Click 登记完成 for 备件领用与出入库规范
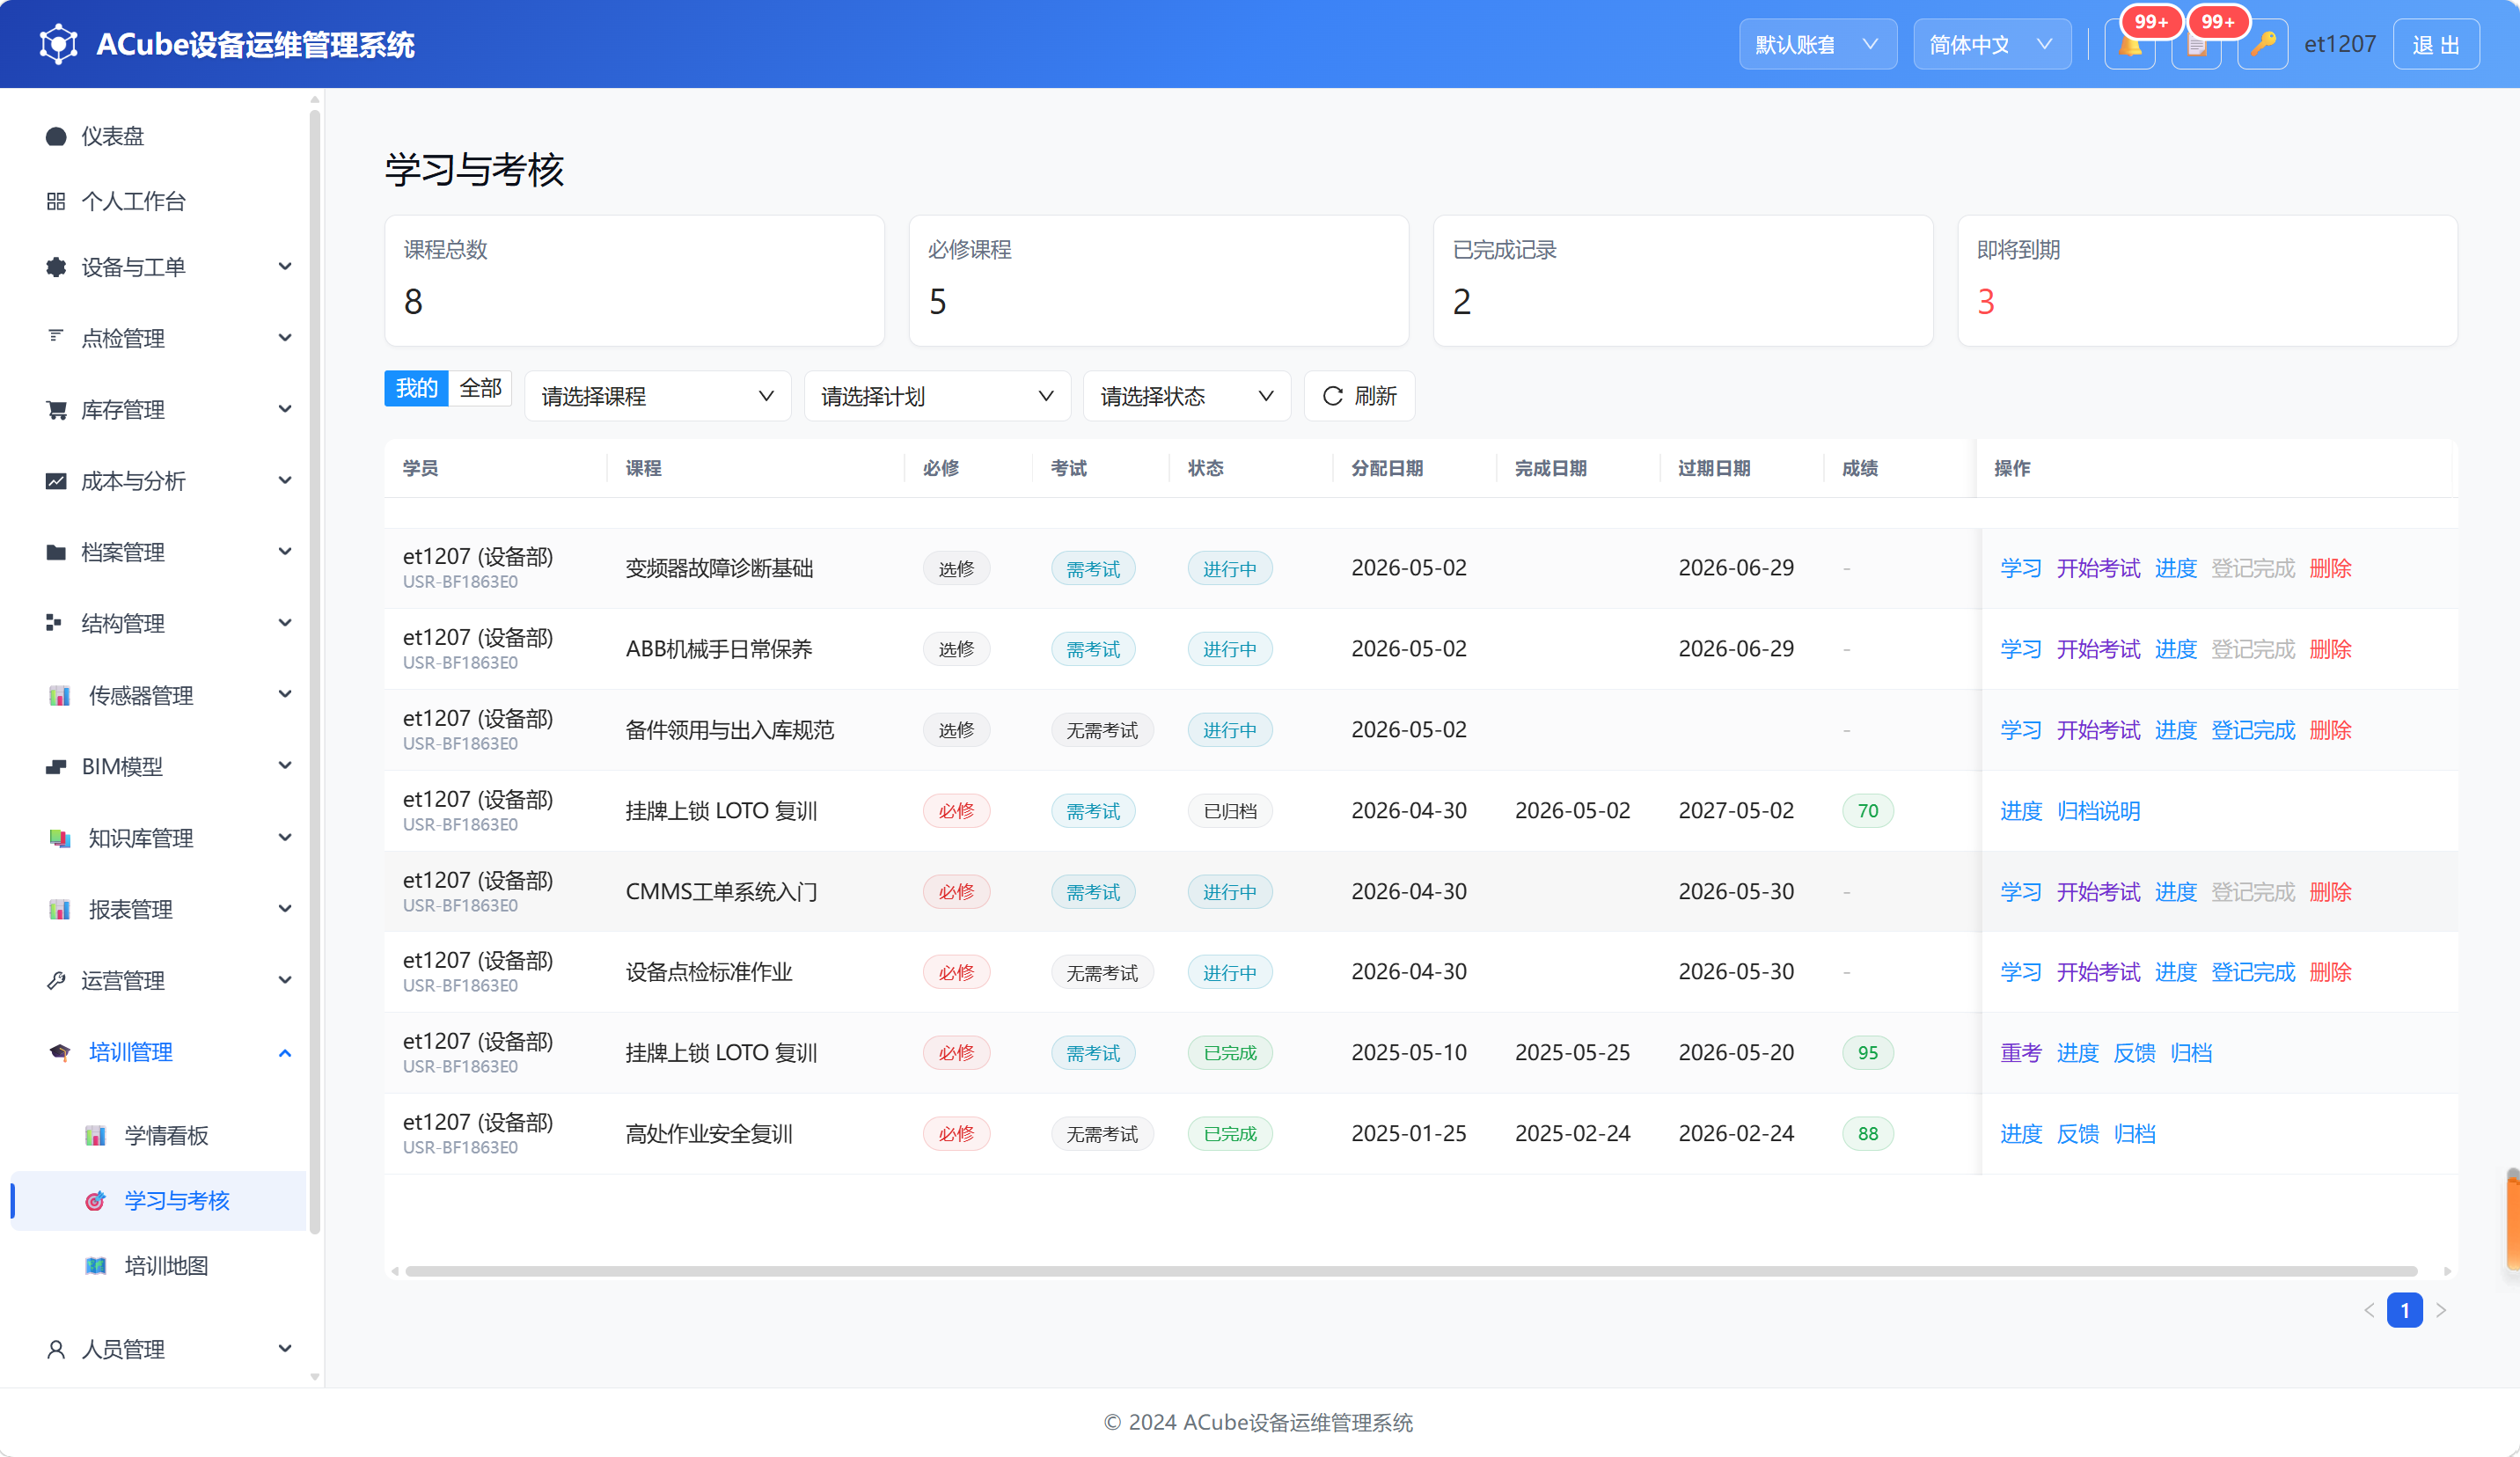Viewport: 2520px width, 1457px height. [2252, 730]
